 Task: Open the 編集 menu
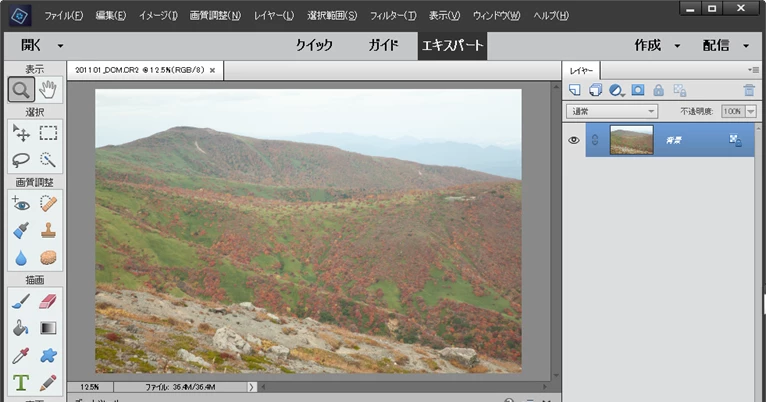point(110,16)
